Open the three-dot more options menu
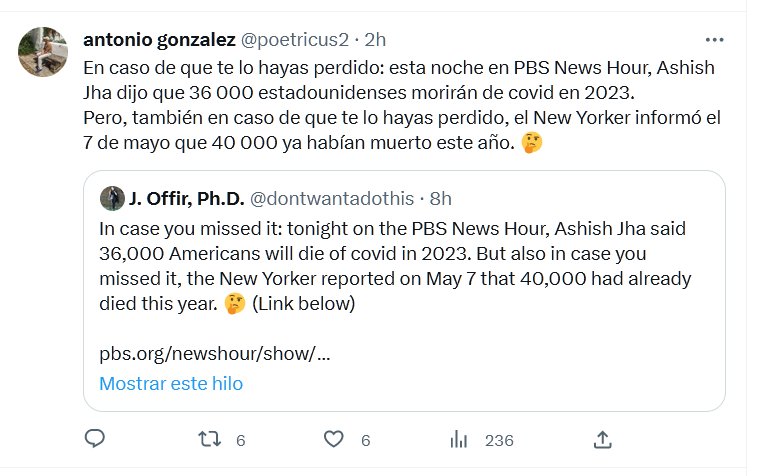Viewport: 764px width, 476px height. 714,40
